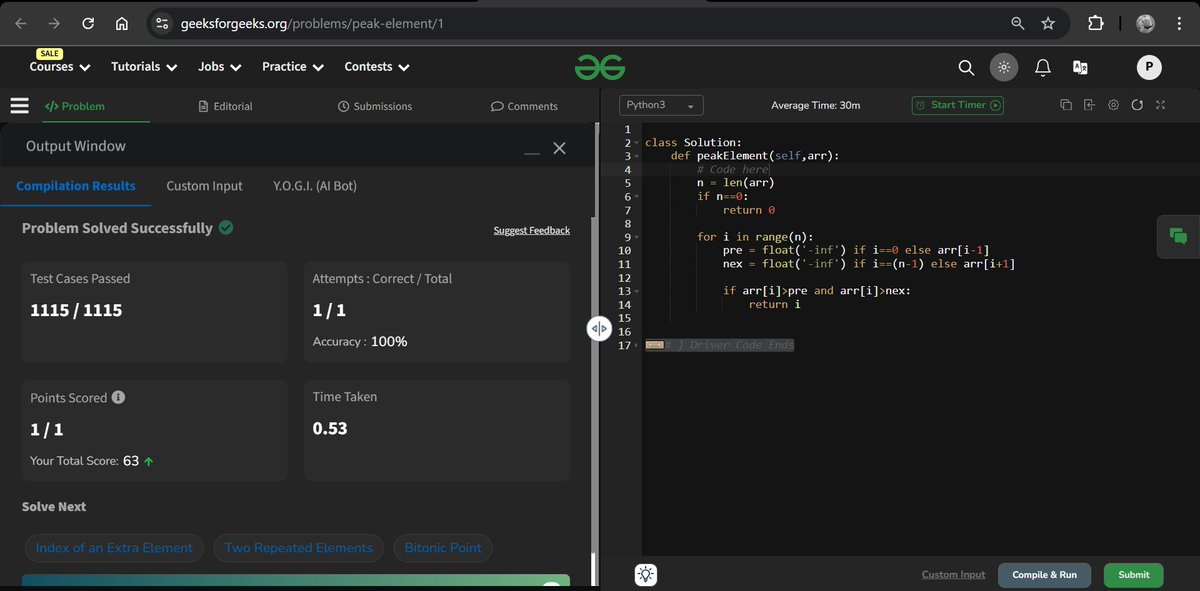Minimize the Output Window
Viewport: 1200px width, 591px height.
pos(532,152)
